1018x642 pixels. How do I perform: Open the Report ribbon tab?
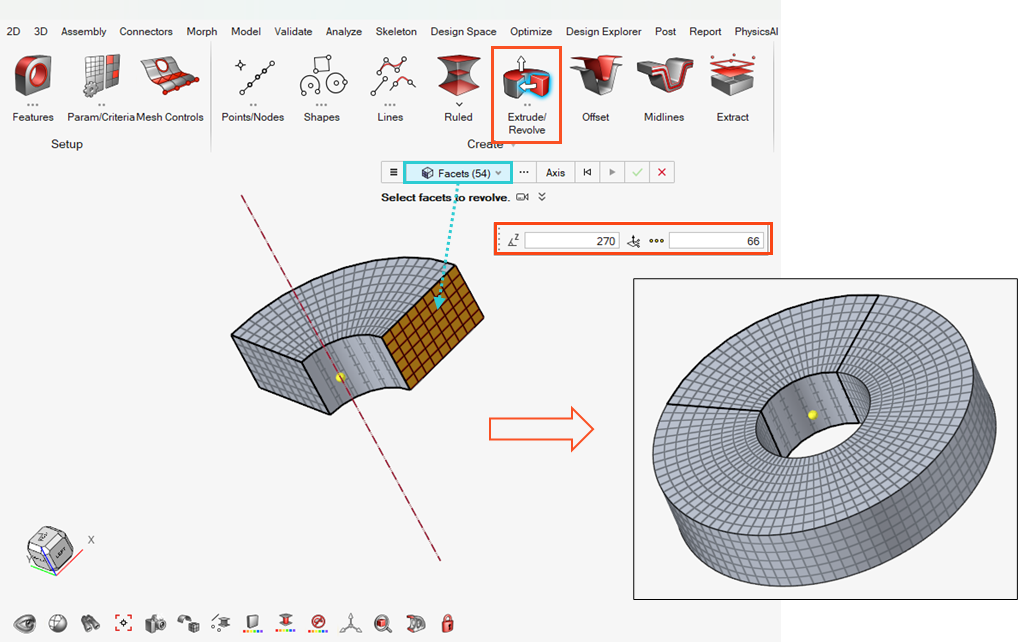[x=705, y=31]
